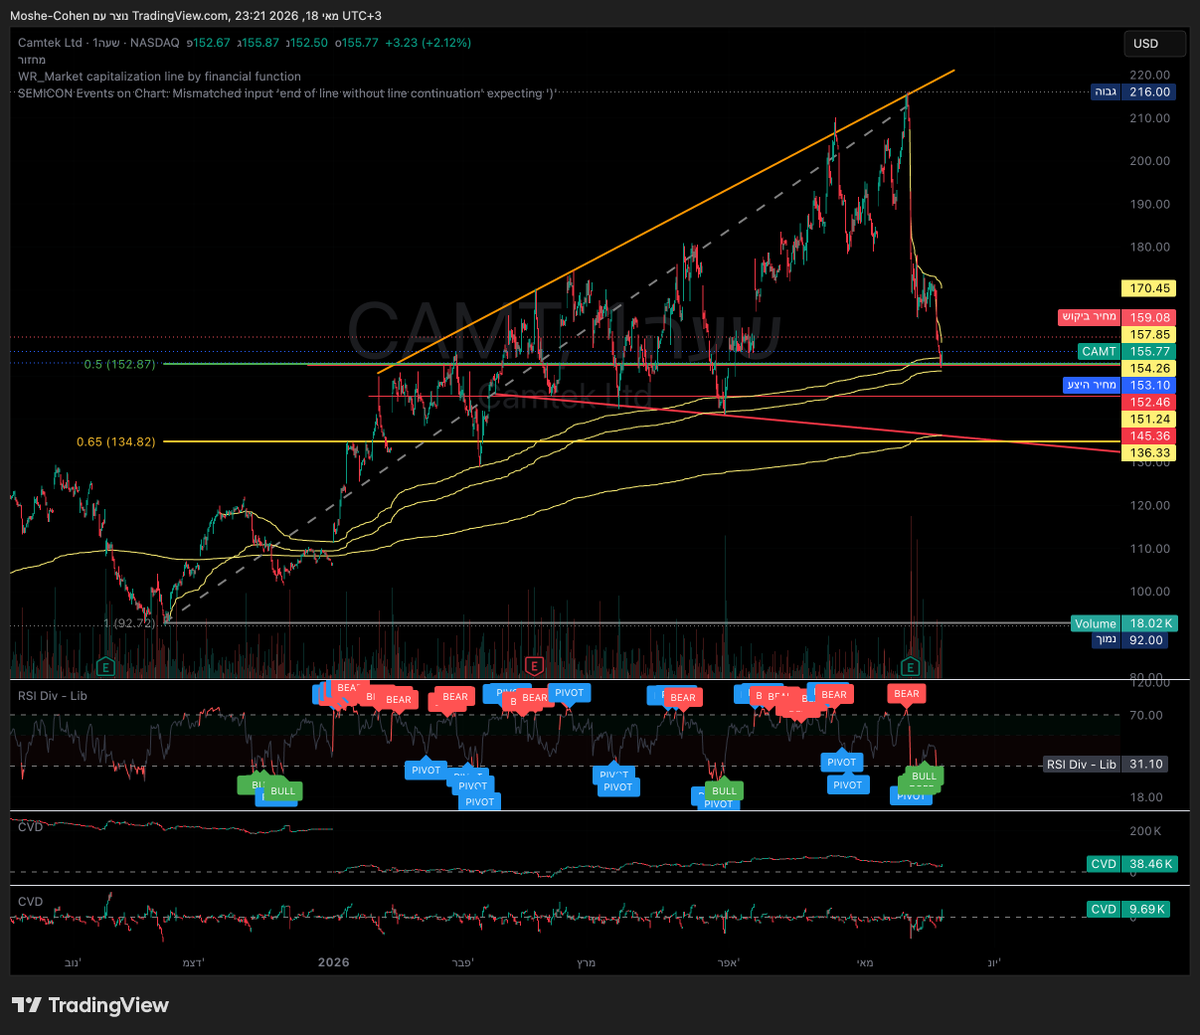Click the 92.00 נמוך low price label
The width and height of the screenshot is (1200, 1035).
(x=1131, y=640)
